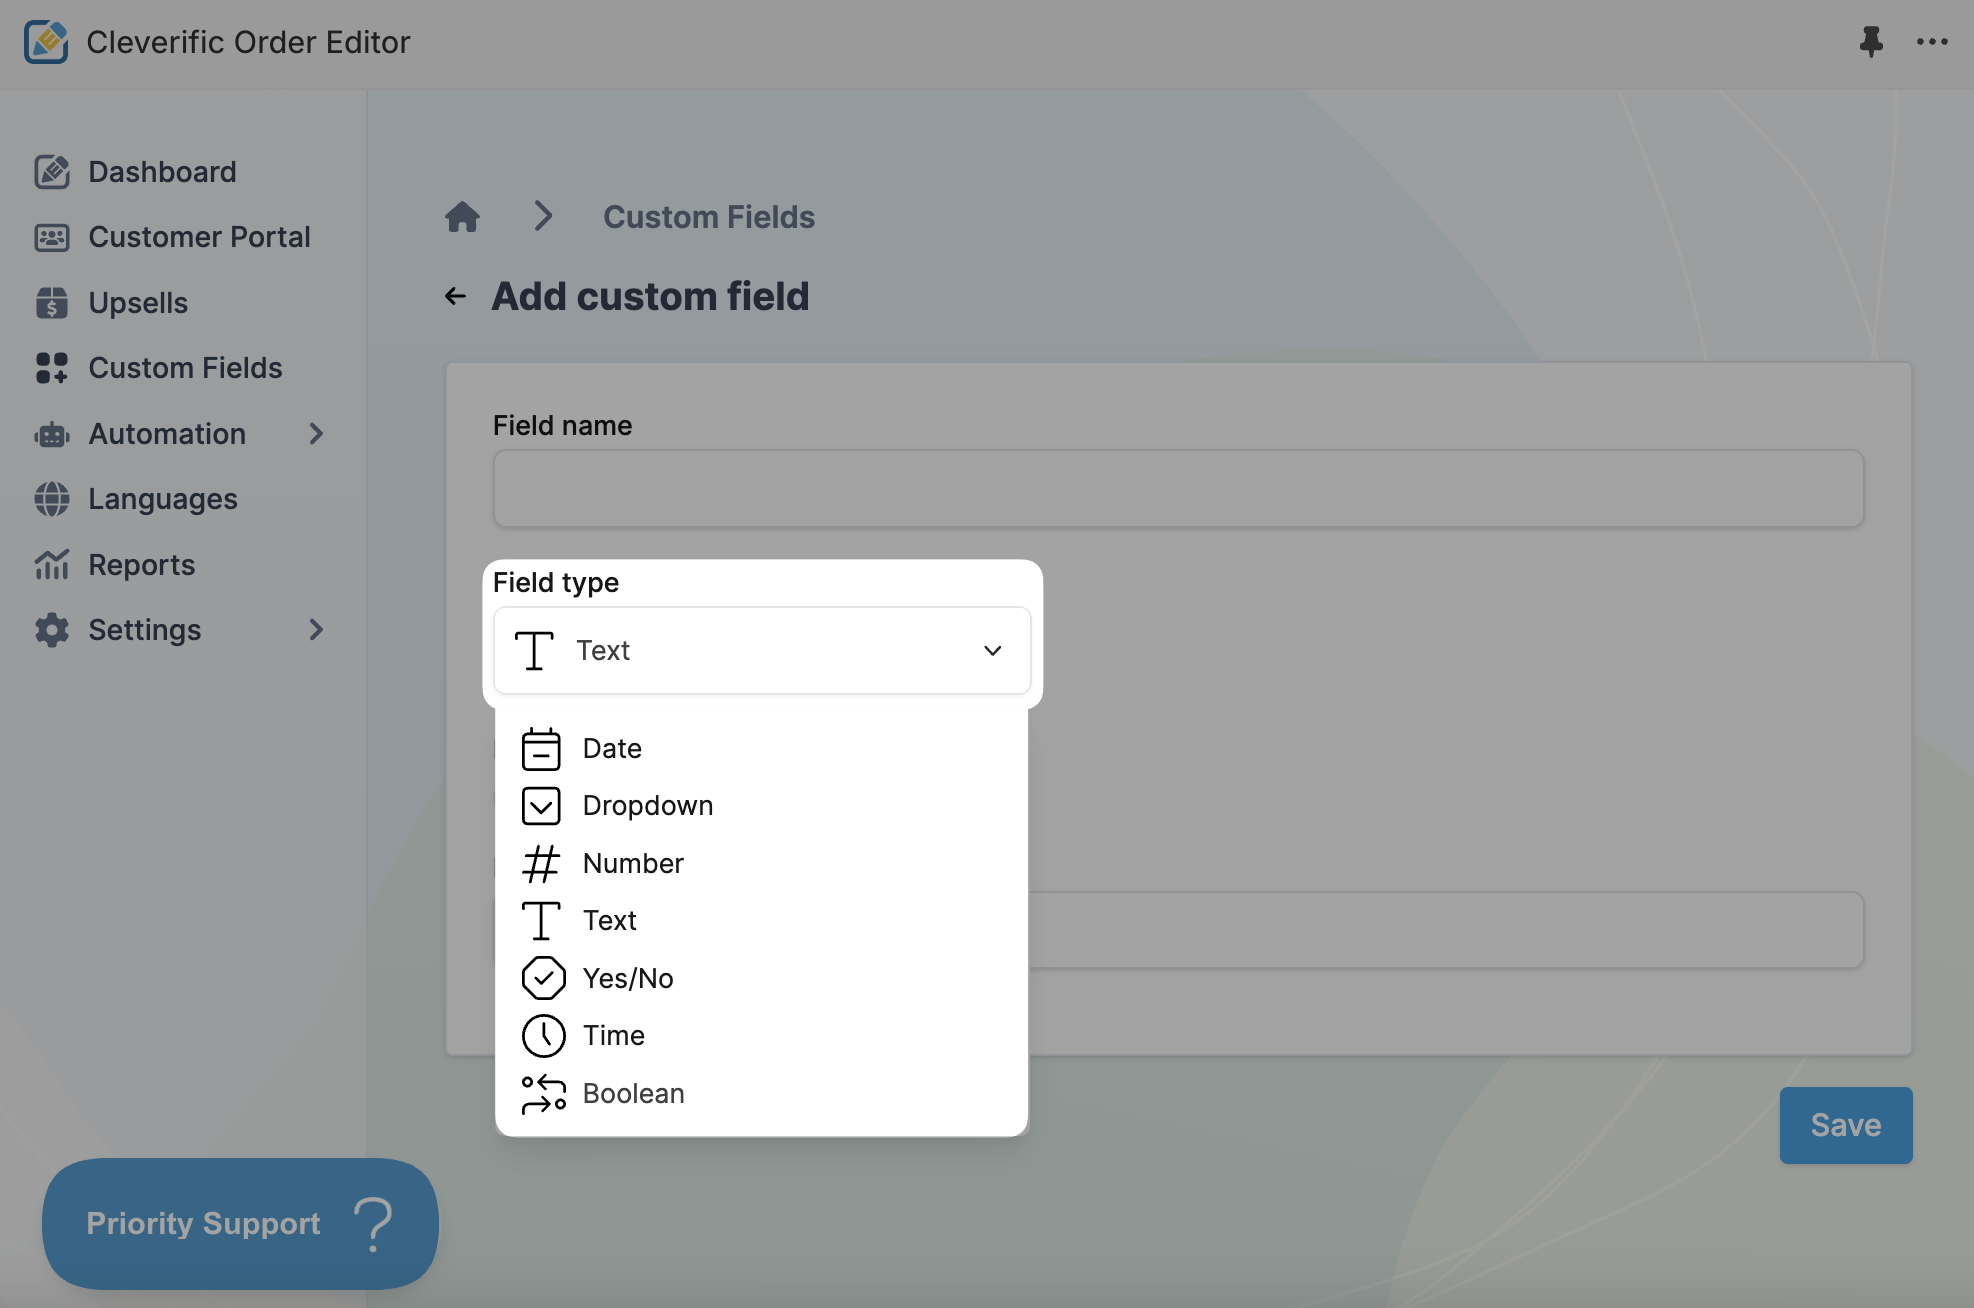Viewport: 1974px width, 1308px height.
Task: Click the Field name input box
Action: (1178, 489)
